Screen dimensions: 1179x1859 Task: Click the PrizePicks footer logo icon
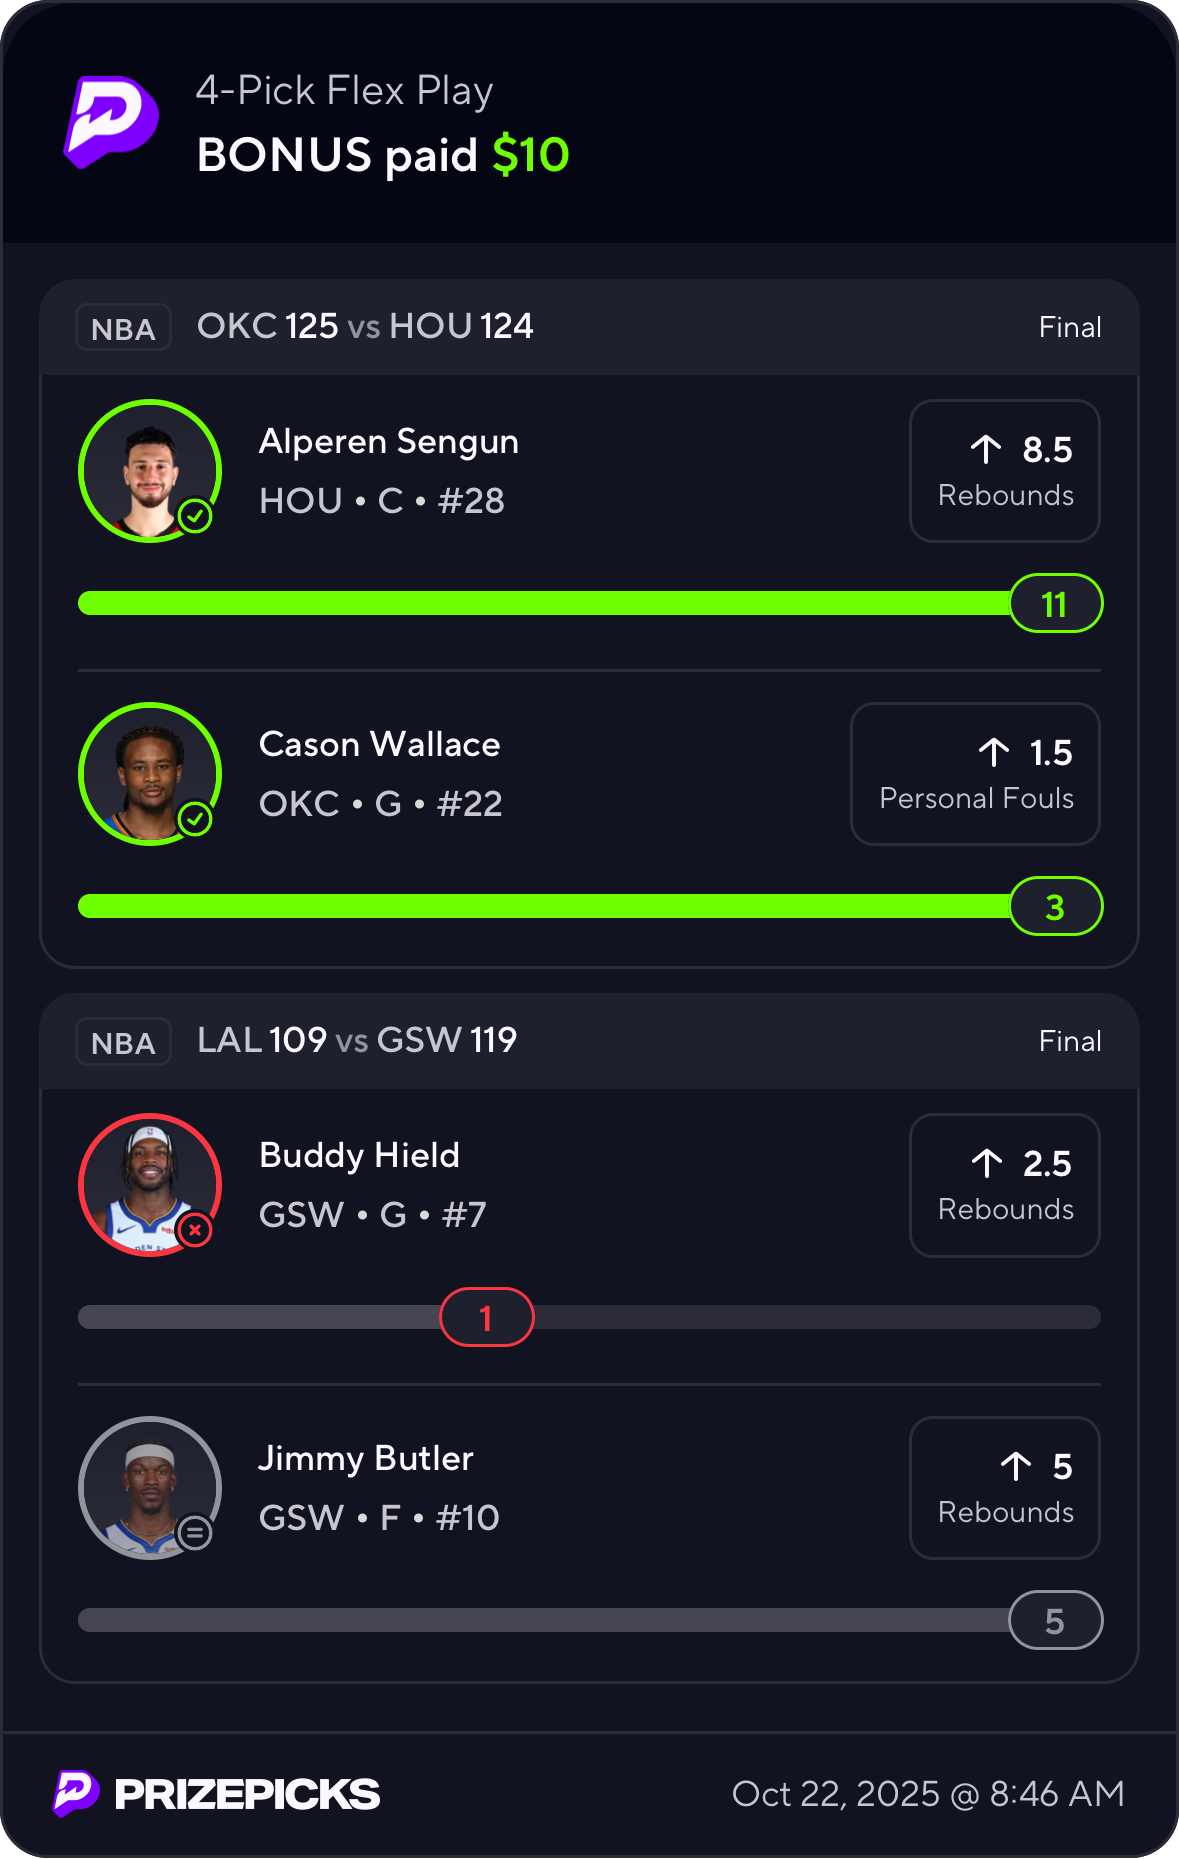75,1793
